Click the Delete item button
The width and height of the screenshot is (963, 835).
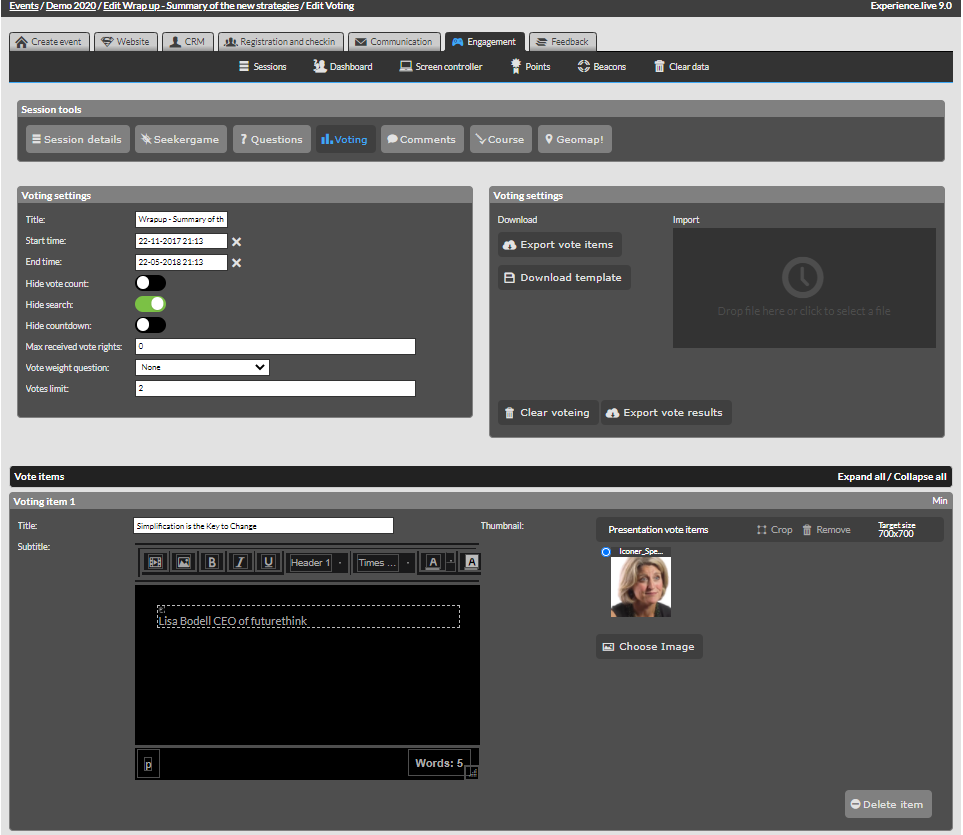pos(888,804)
